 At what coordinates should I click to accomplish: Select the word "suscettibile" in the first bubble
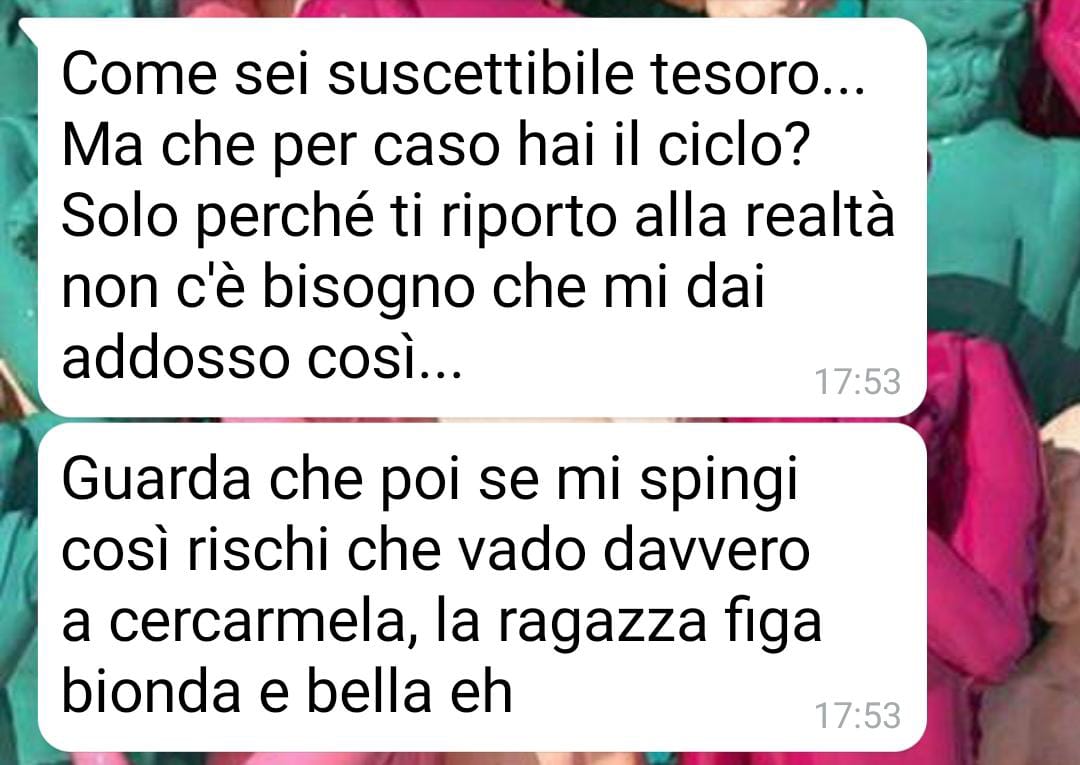click(480, 74)
